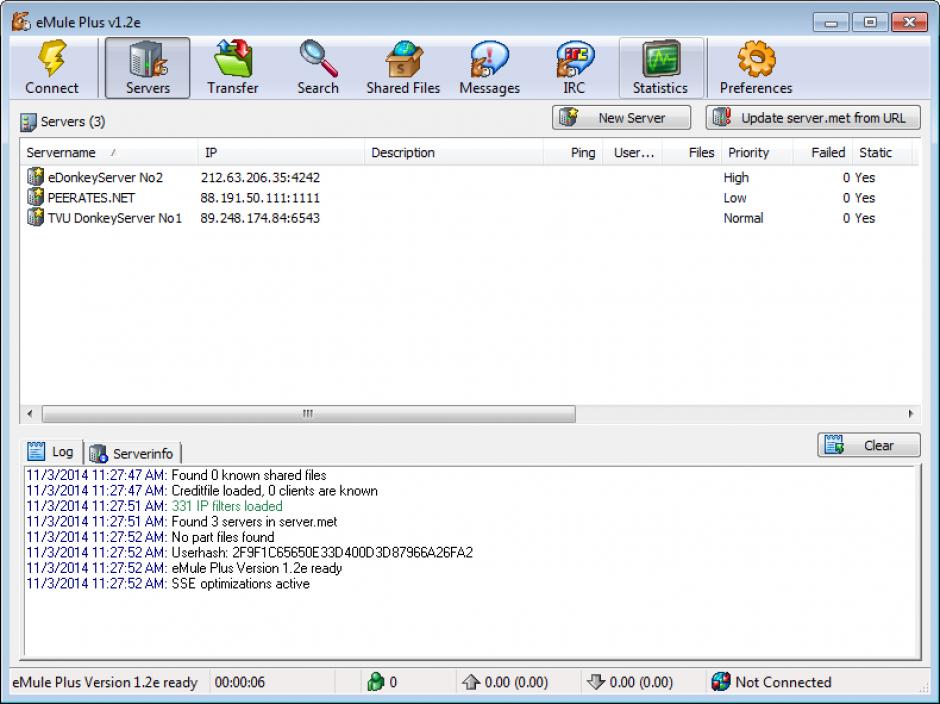Click 'Found 3 servers in server.met' log line

click(x=254, y=522)
